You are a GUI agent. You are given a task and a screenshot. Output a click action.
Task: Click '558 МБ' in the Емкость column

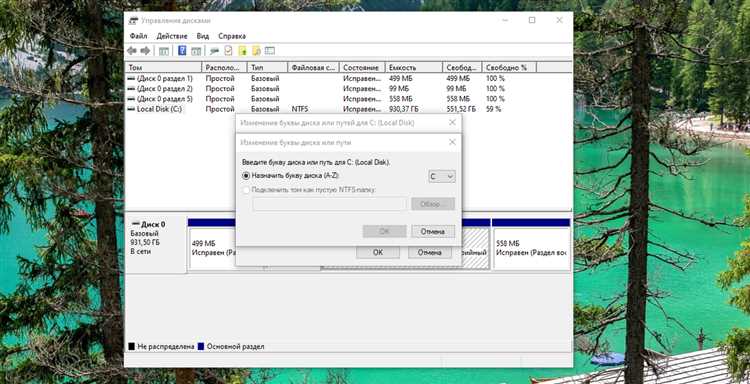click(x=401, y=99)
